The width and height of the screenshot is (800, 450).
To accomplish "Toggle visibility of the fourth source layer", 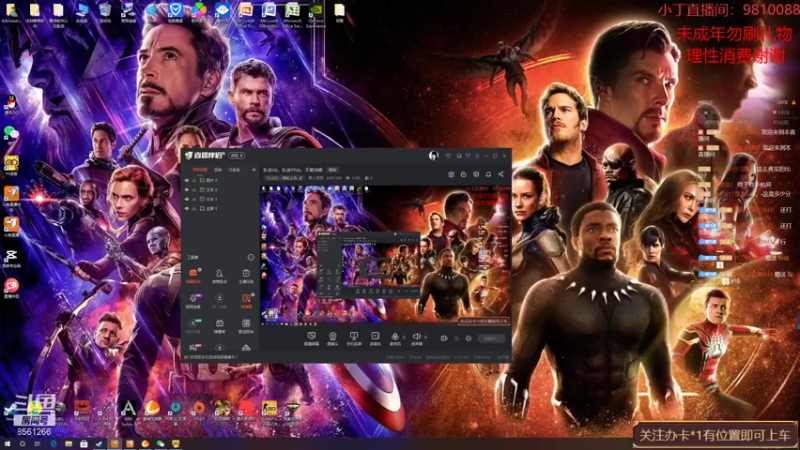I will tap(187, 209).
